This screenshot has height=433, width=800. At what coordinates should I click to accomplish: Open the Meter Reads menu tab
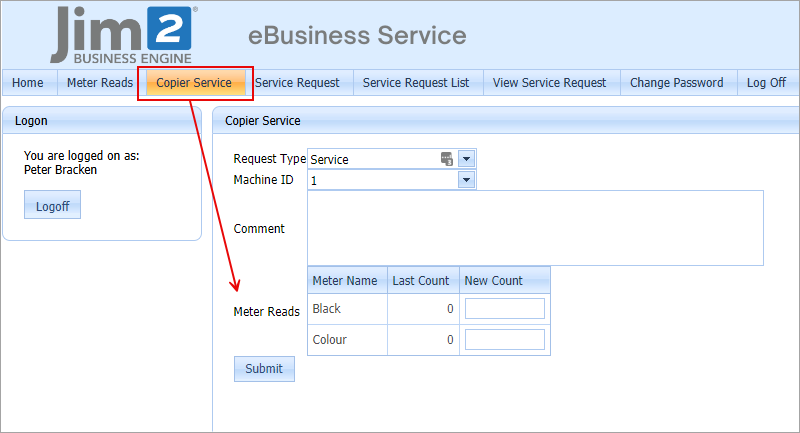point(100,83)
